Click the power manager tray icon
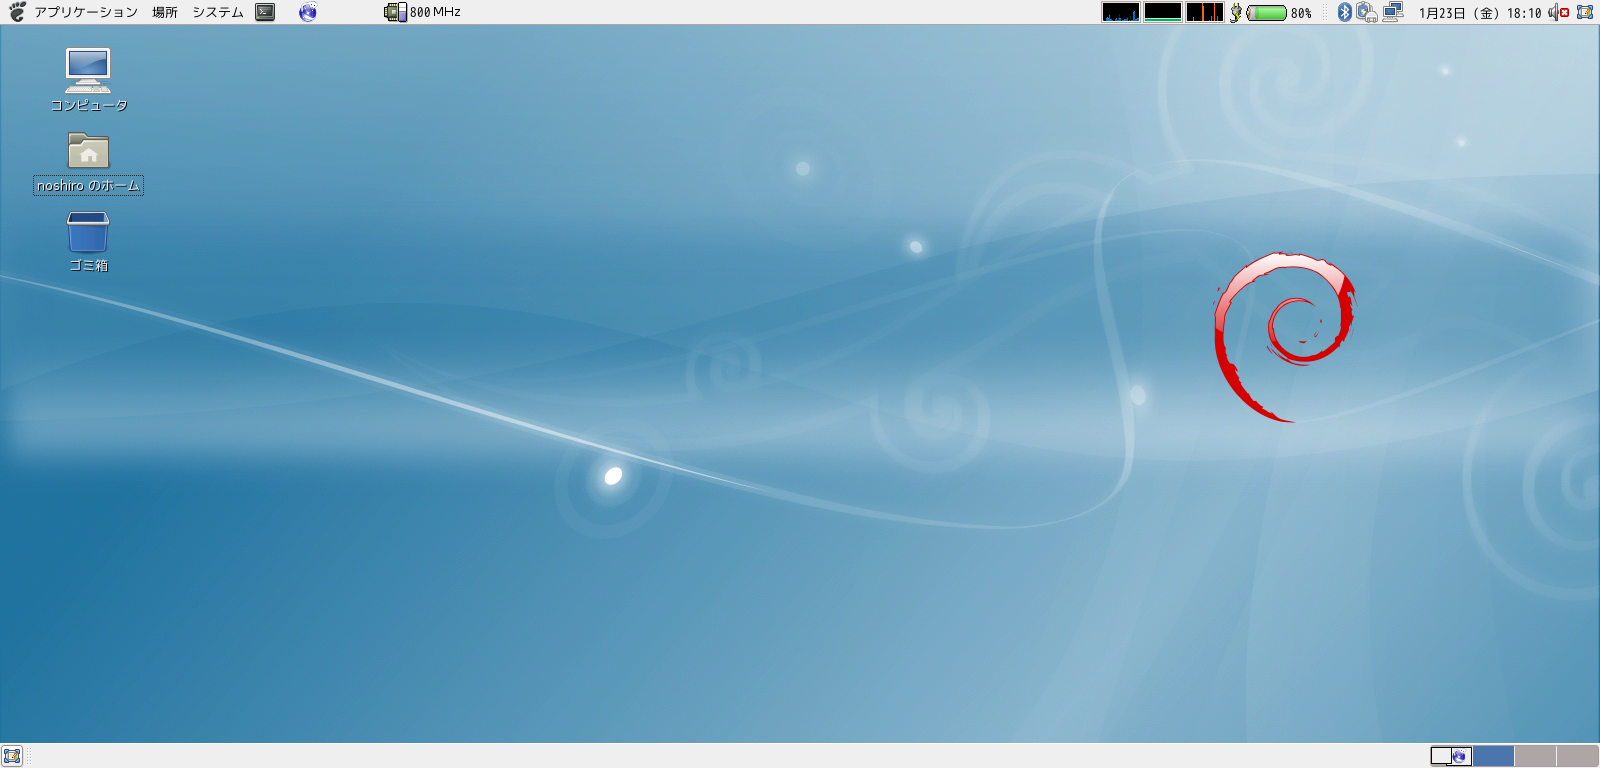 1367,12
